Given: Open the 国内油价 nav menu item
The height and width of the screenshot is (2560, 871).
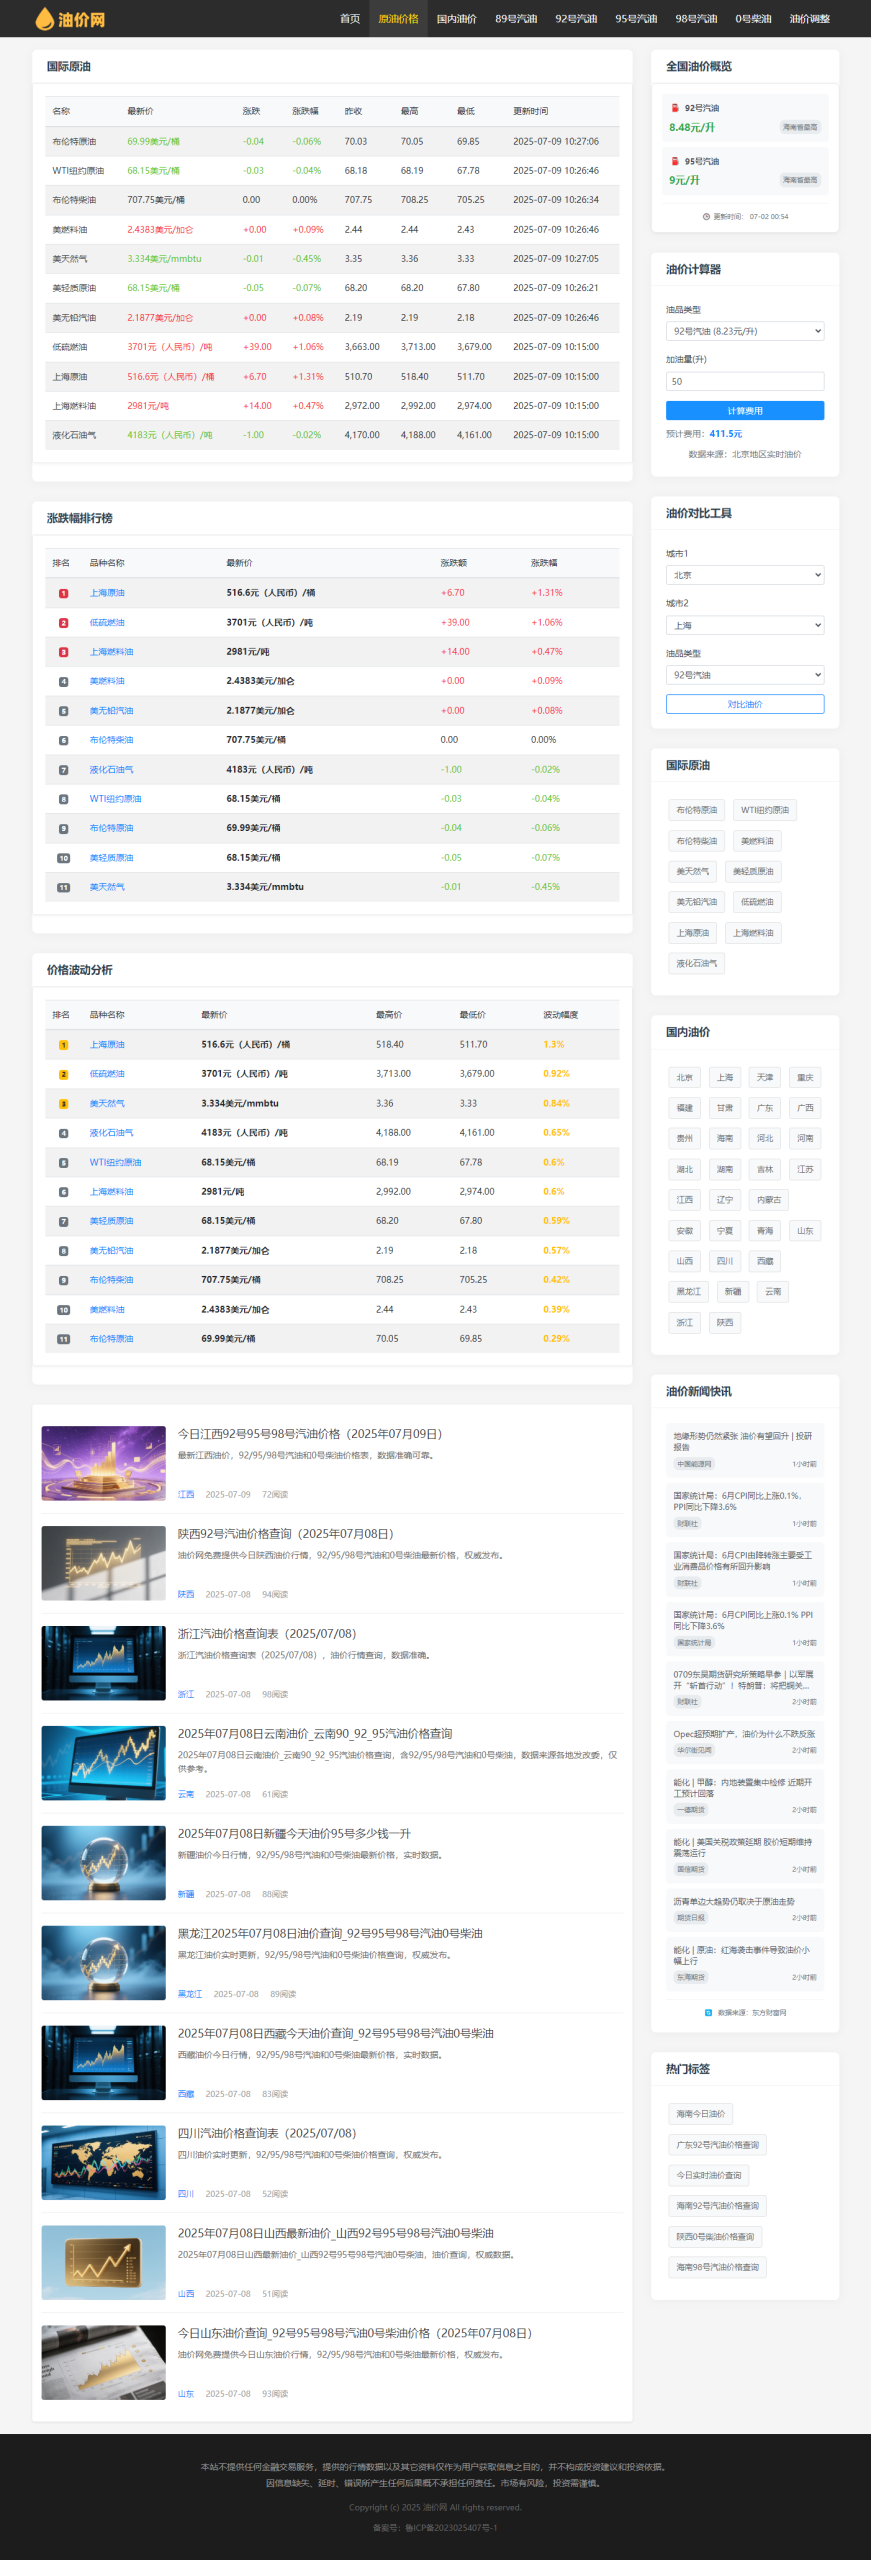Looking at the screenshot, I should tap(456, 19).
